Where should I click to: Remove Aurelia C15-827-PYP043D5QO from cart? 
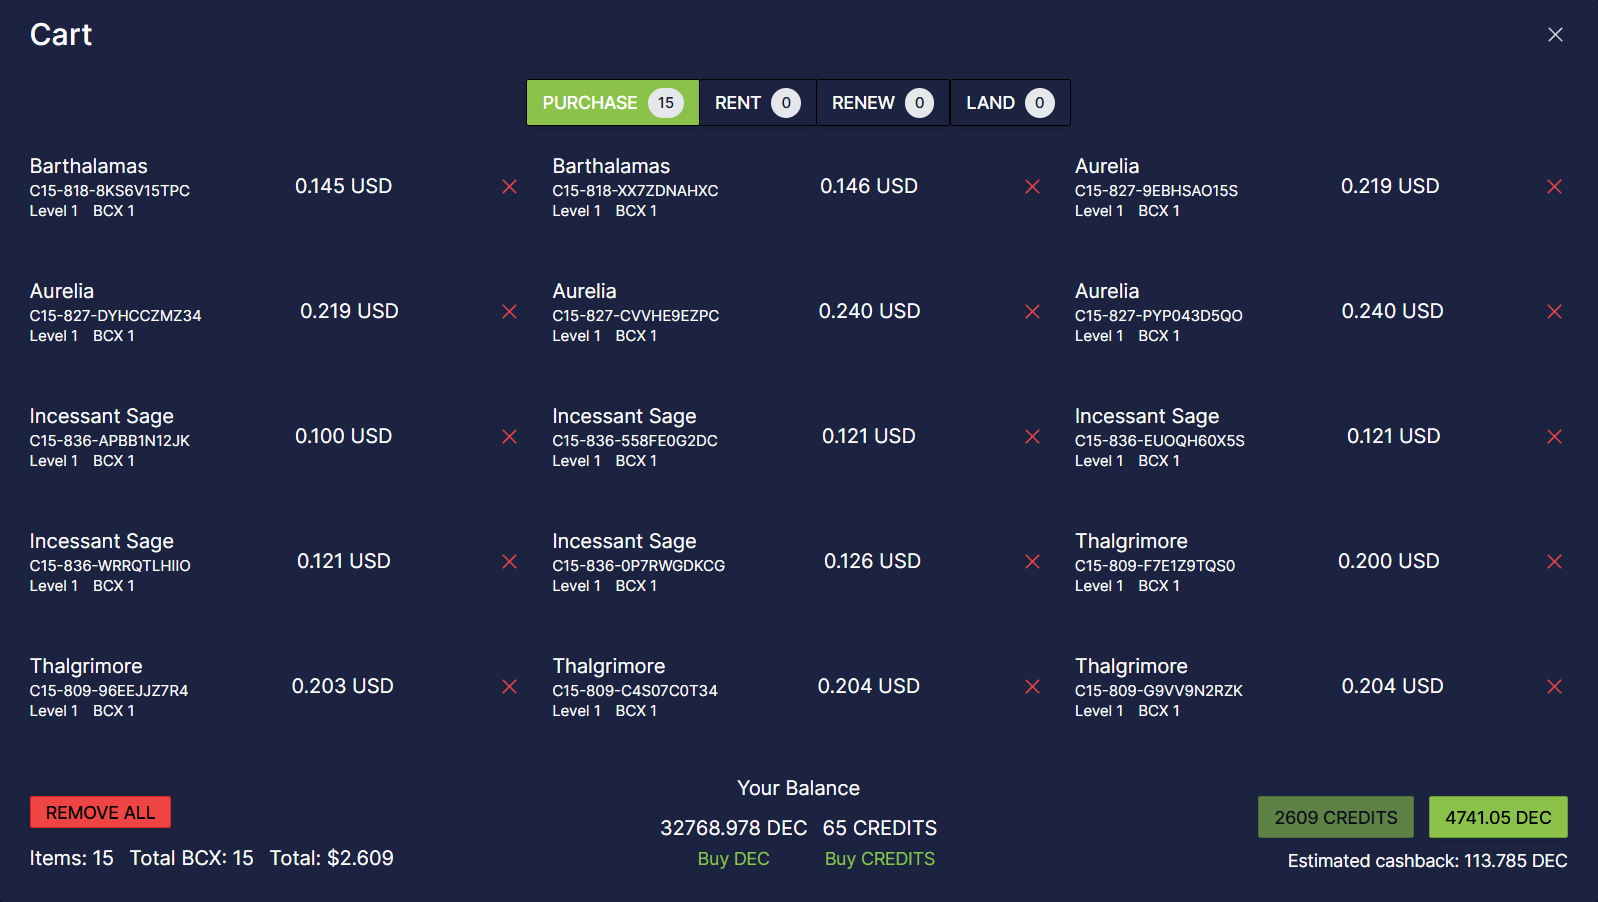[x=1554, y=312]
